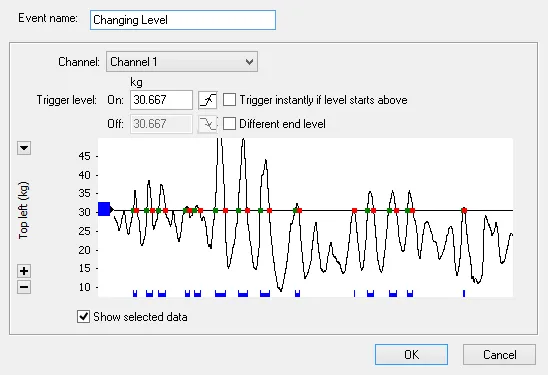Click the disabled Off trigger level field
Screen dimensions: 548x375
(161, 124)
